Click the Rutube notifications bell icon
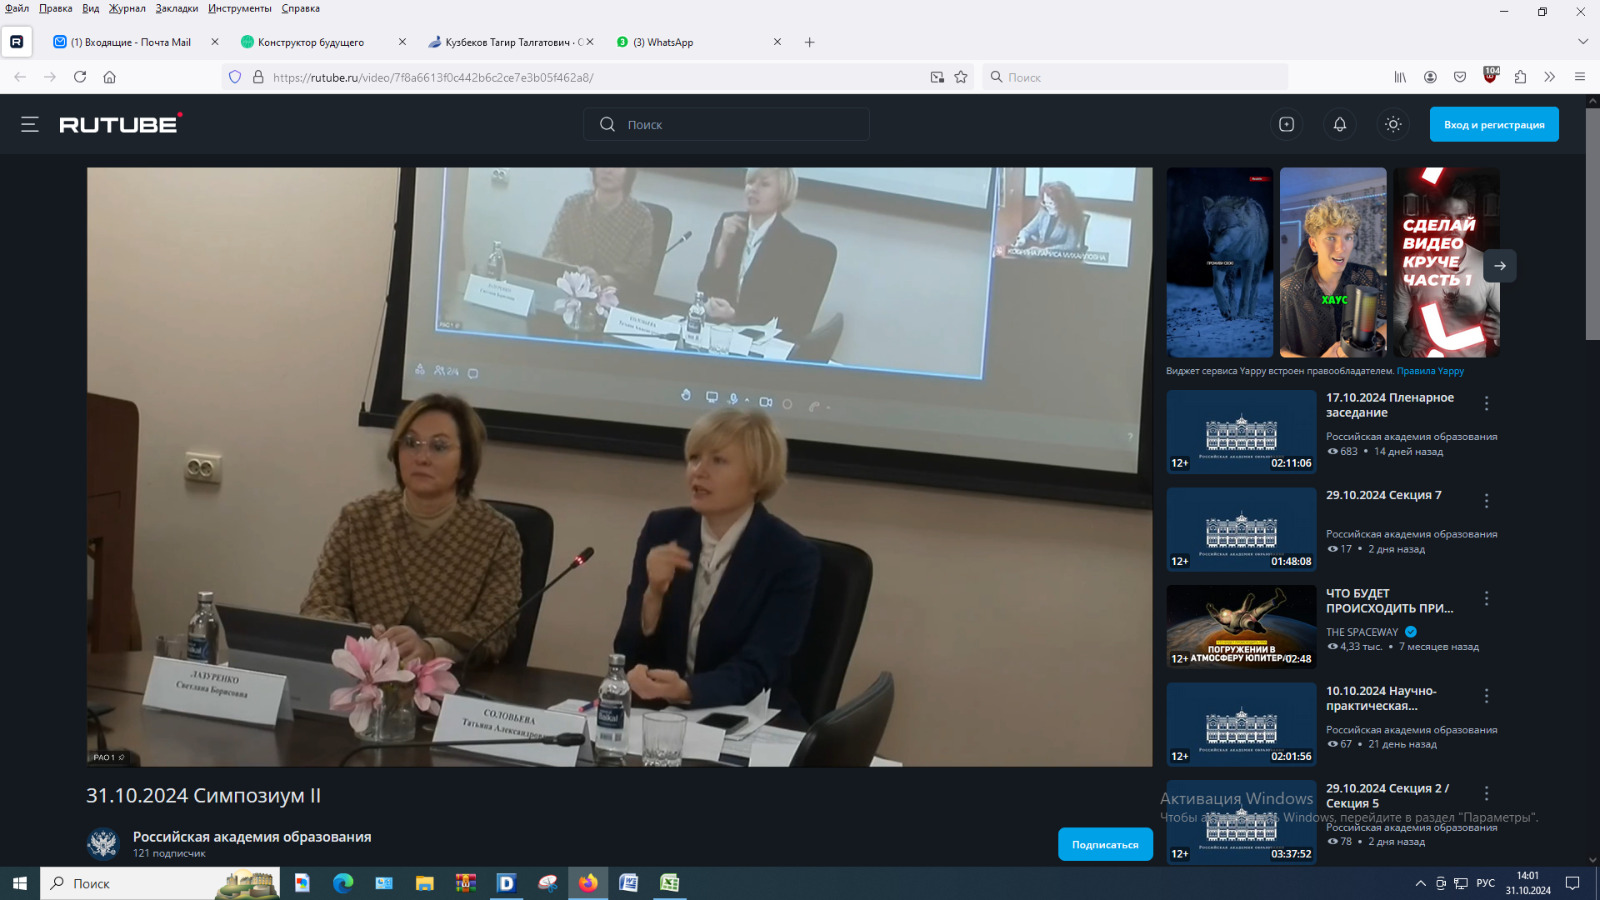Viewport: 1600px width, 900px height. click(1339, 124)
